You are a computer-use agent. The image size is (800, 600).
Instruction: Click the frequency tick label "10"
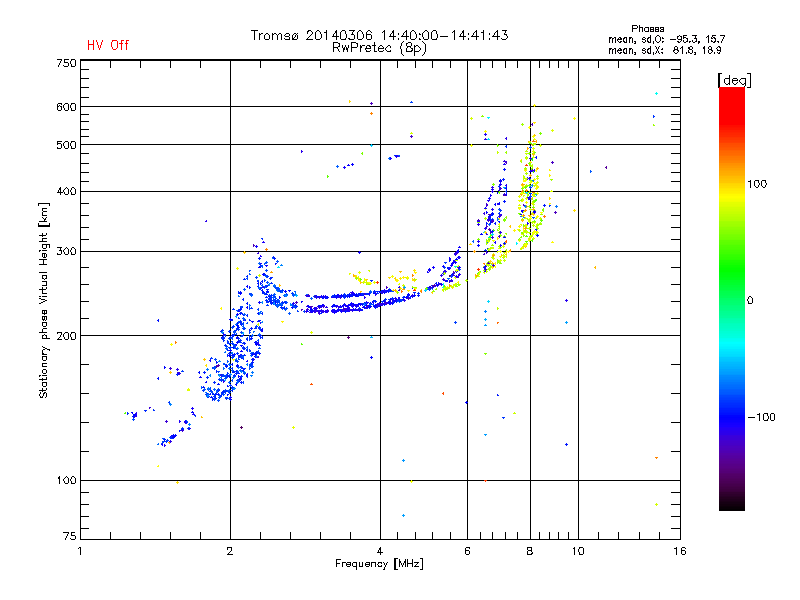point(578,551)
